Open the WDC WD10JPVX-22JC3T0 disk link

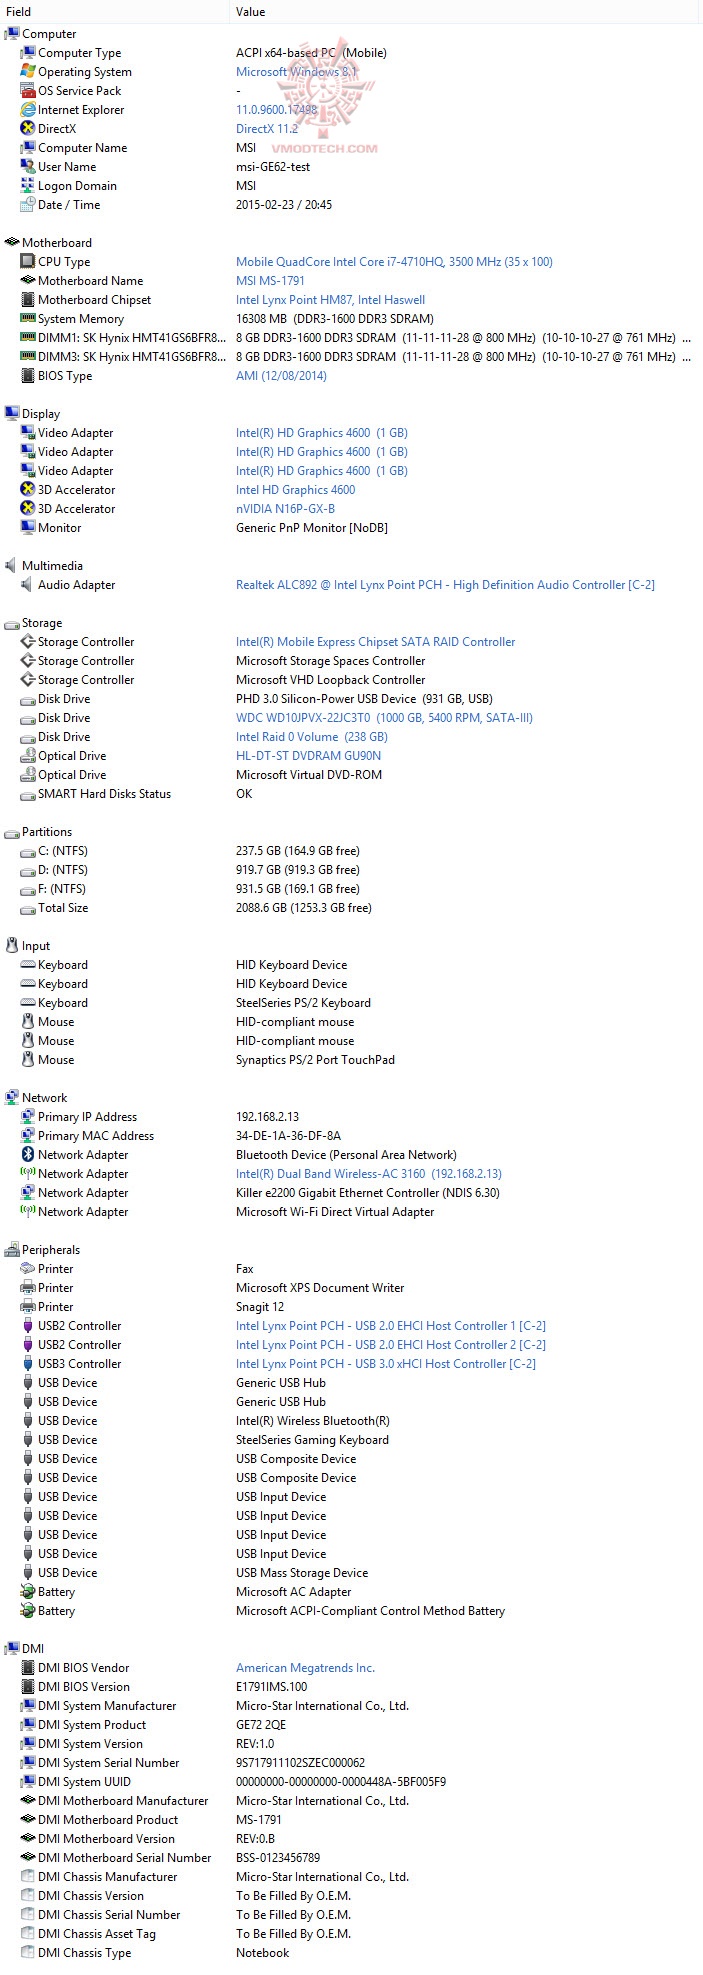pos(384,718)
